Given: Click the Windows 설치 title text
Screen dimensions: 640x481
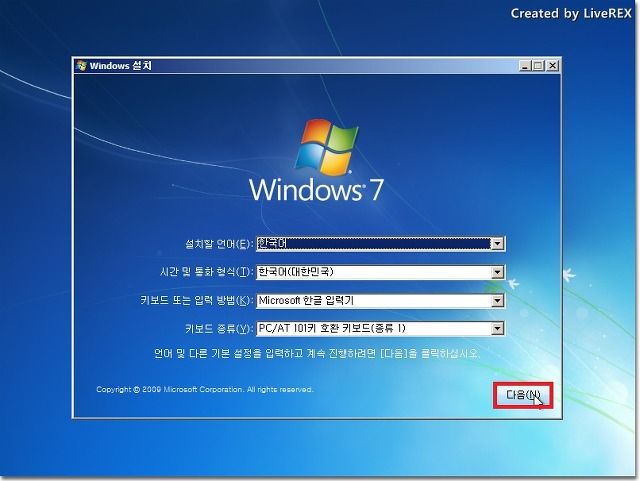Looking at the screenshot, I should click(x=120, y=66).
